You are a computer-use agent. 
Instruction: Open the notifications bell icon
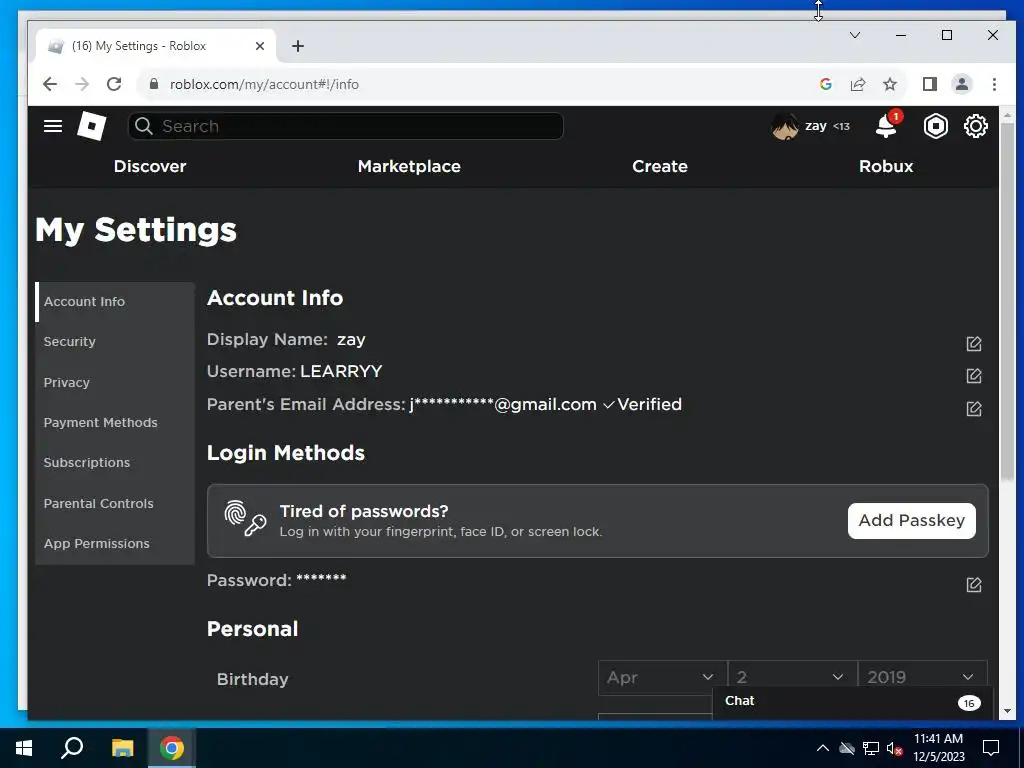point(886,125)
